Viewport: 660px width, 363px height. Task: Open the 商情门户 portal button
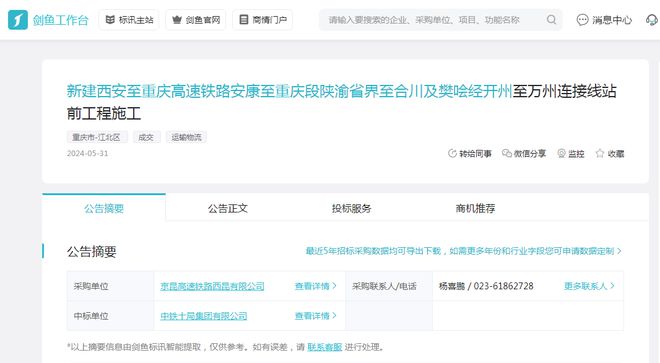(262, 20)
